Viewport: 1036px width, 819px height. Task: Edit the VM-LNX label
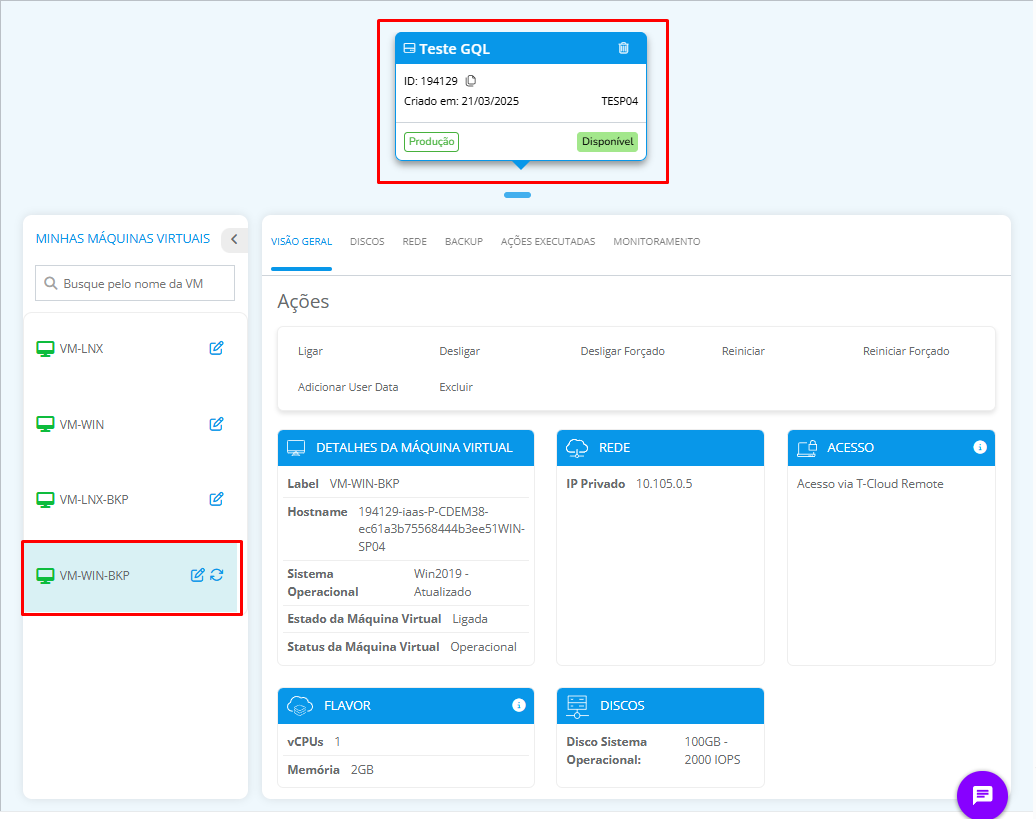pyautogui.click(x=216, y=348)
